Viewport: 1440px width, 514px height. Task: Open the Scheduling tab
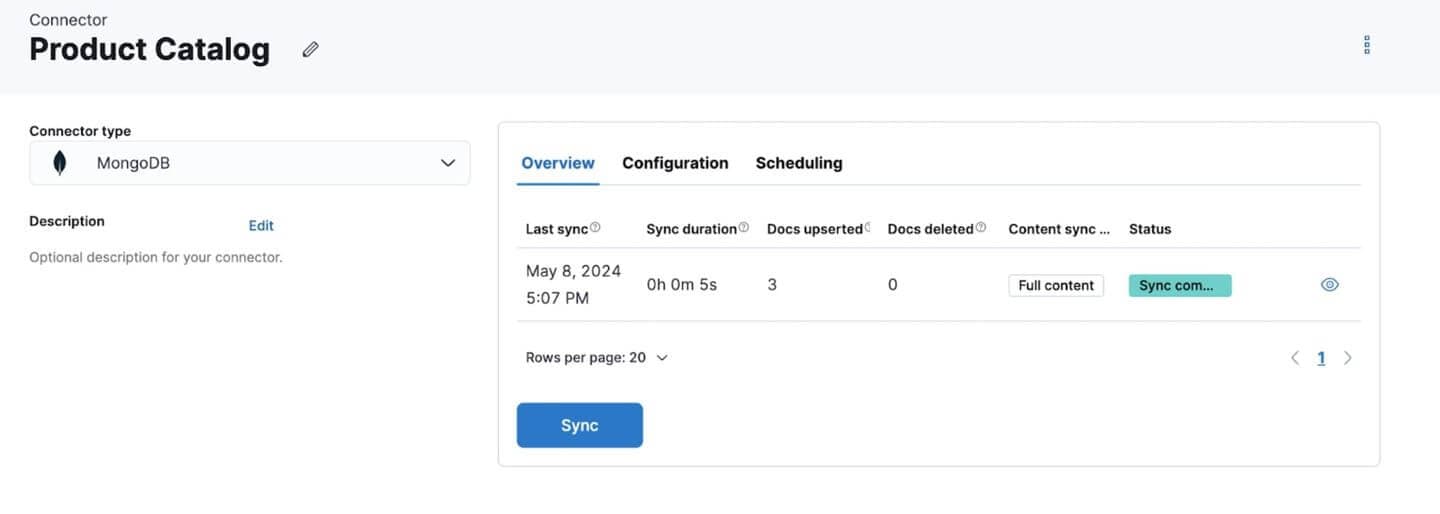[798, 163]
